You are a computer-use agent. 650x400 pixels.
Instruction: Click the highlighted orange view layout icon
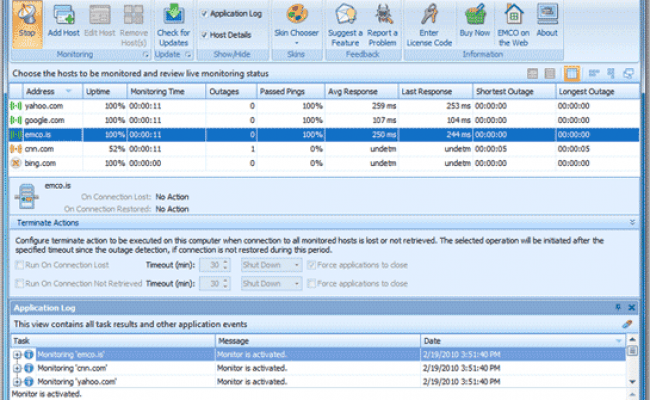(x=572, y=74)
